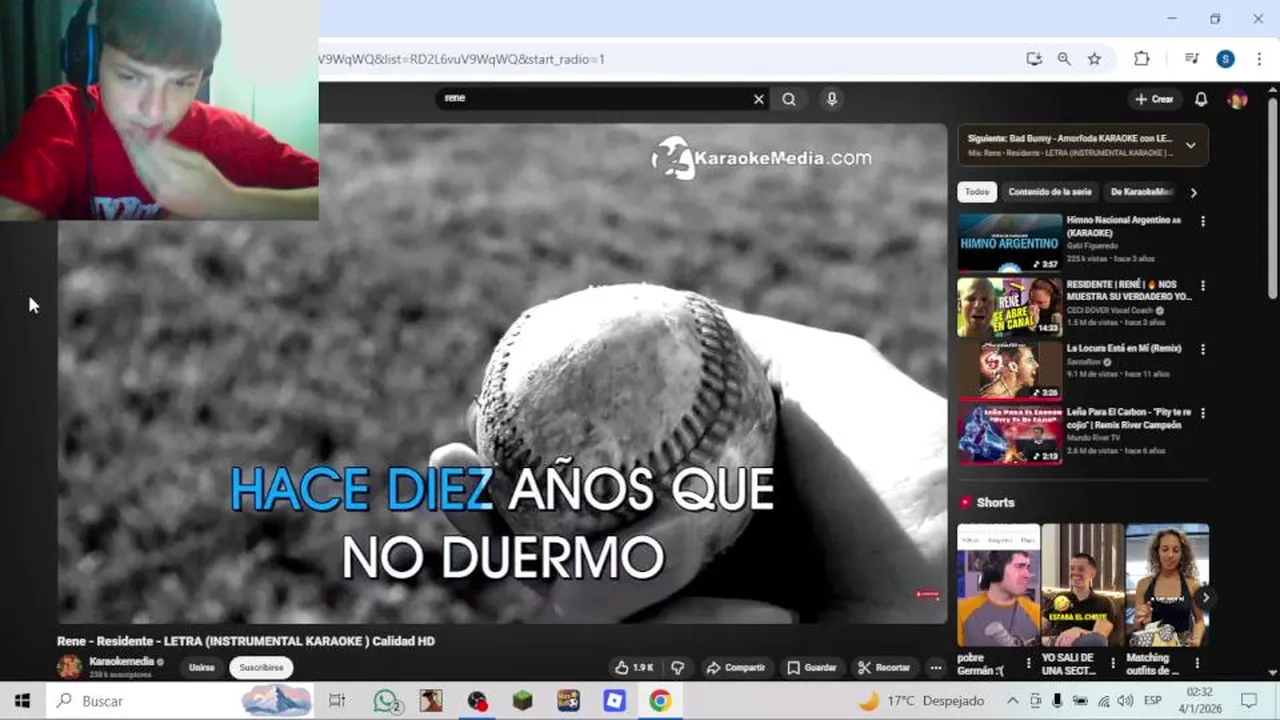Click the Suscribirse button
Screen dimensions: 1280x720
[261, 667]
